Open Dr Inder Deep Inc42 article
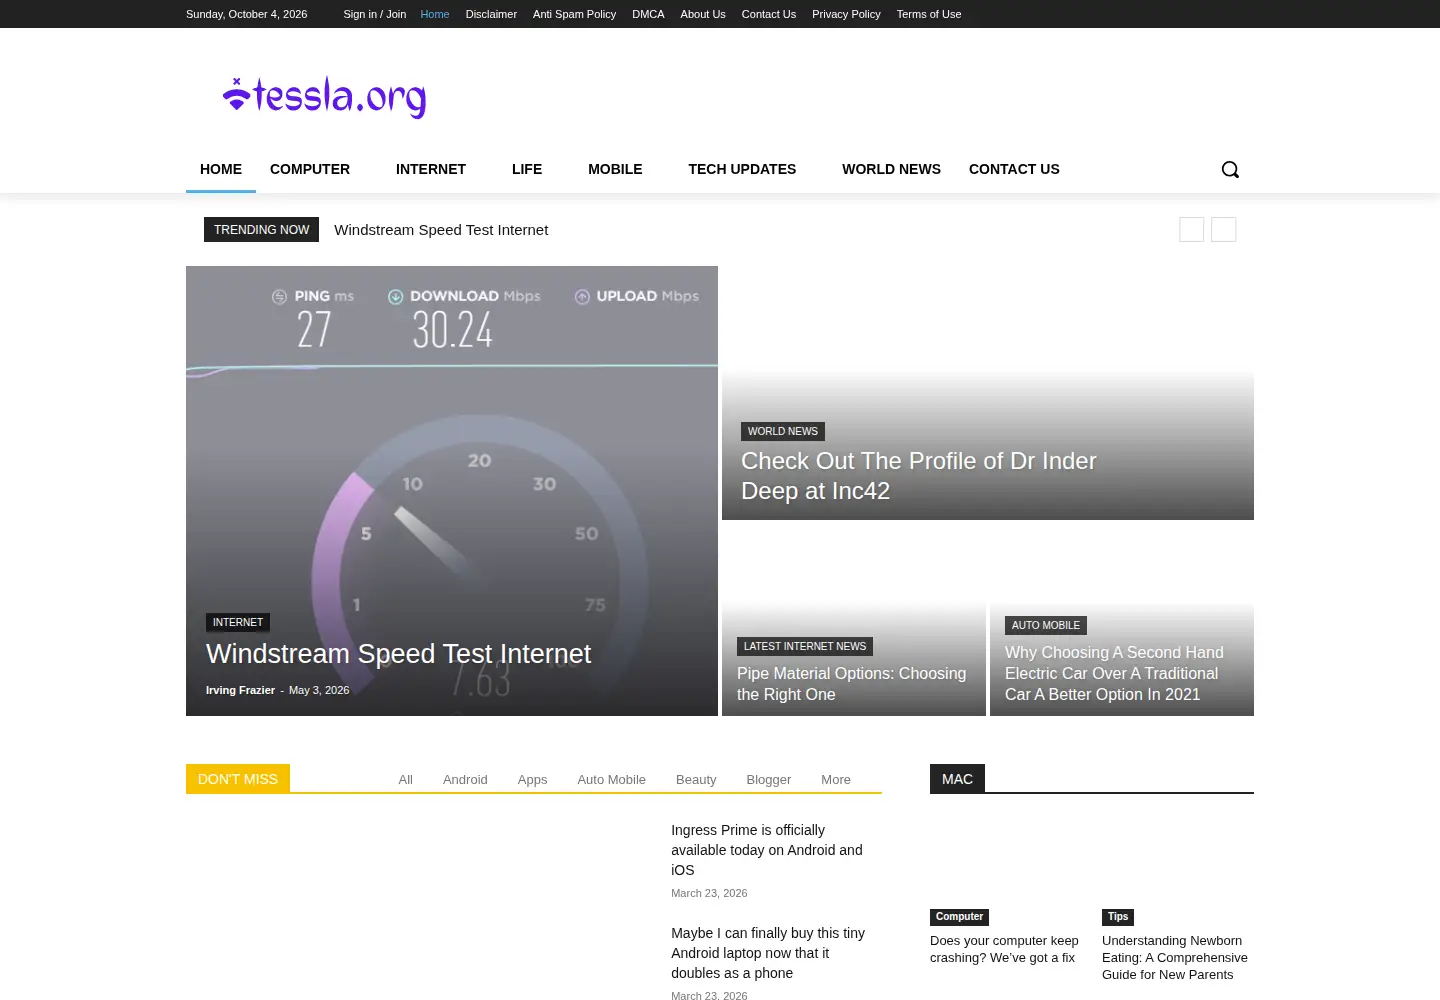Screen dimensions: 1440x1000 pos(918,476)
